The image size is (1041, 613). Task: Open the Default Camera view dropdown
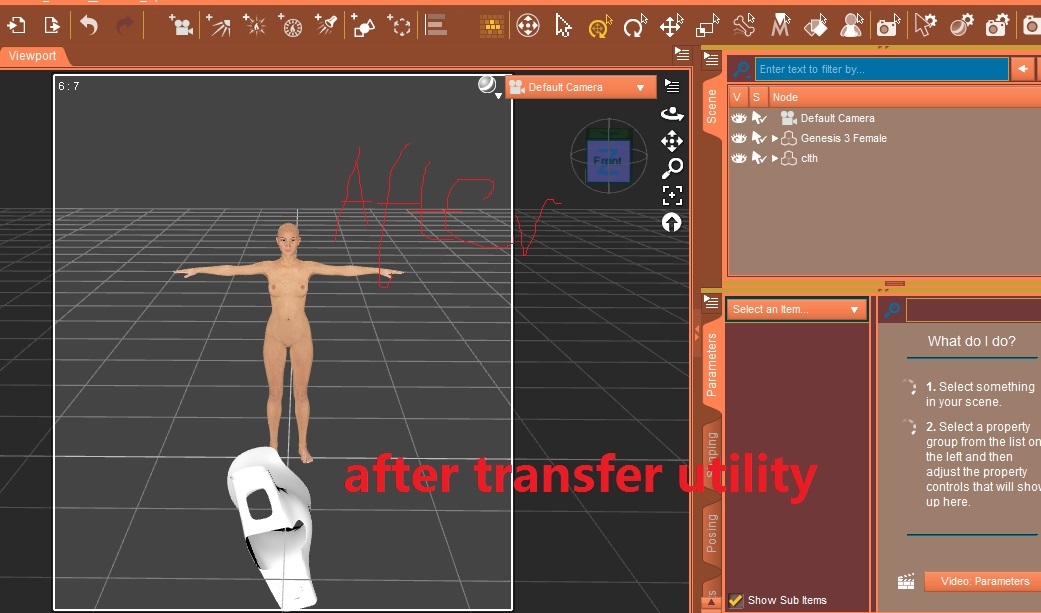pyautogui.click(x=581, y=87)
